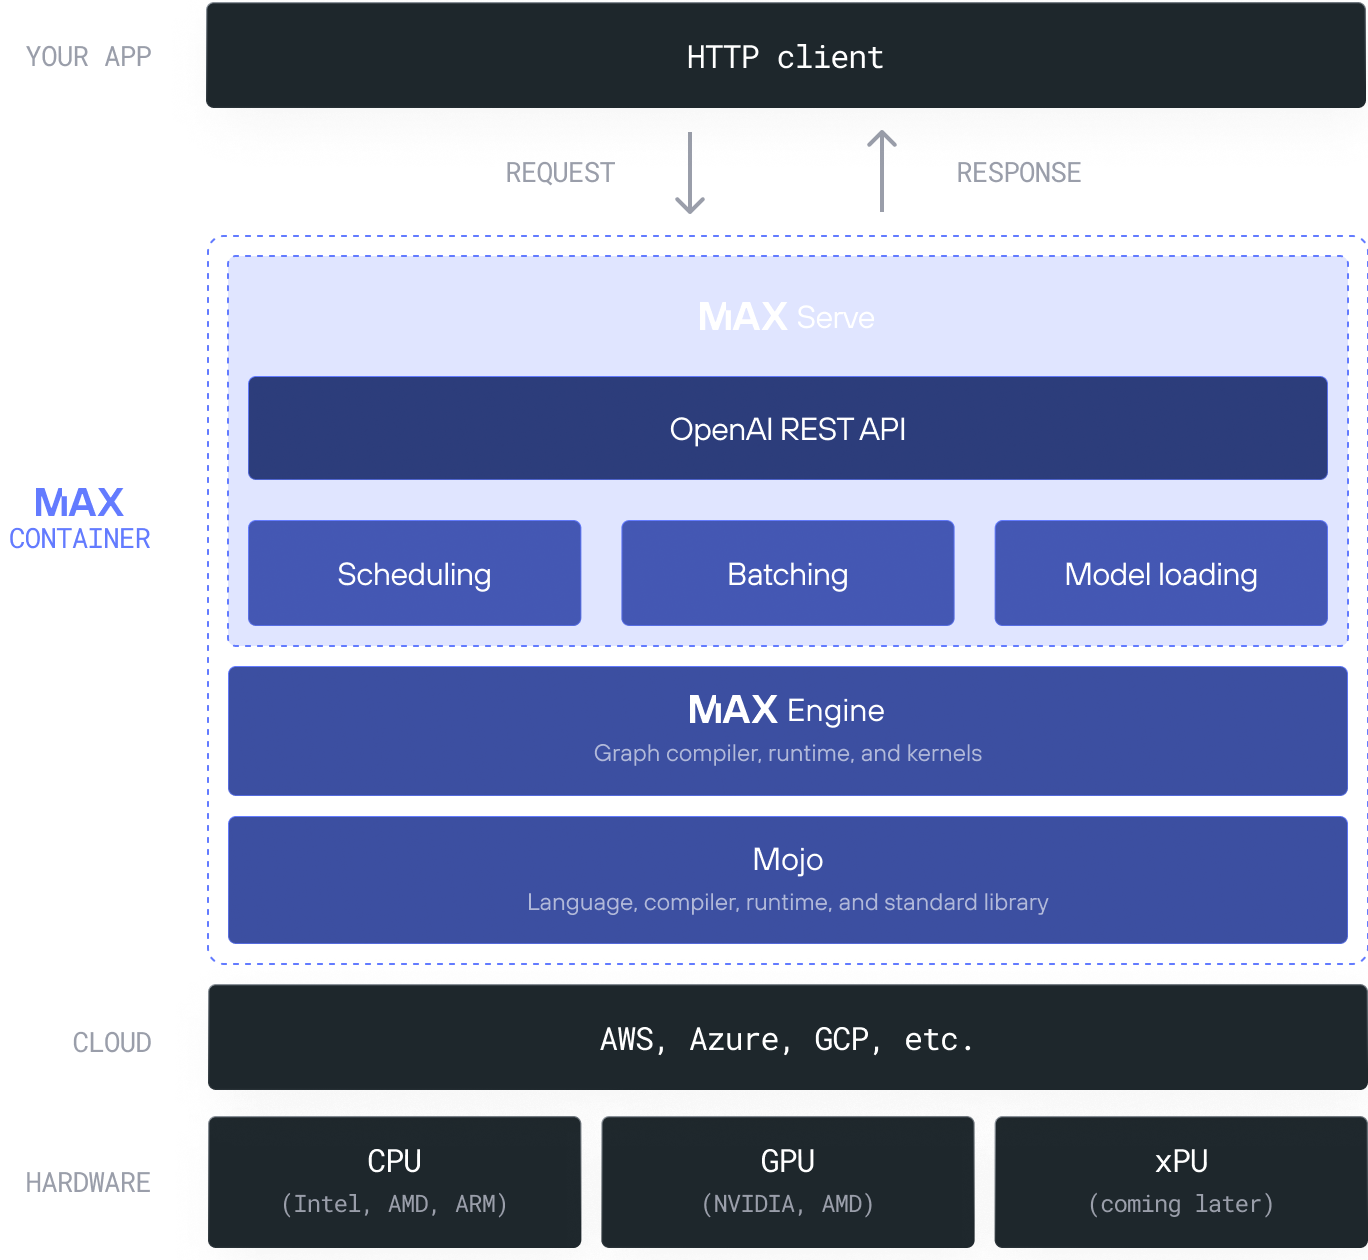Click the MAX Engine block

[x=788, y=731]
